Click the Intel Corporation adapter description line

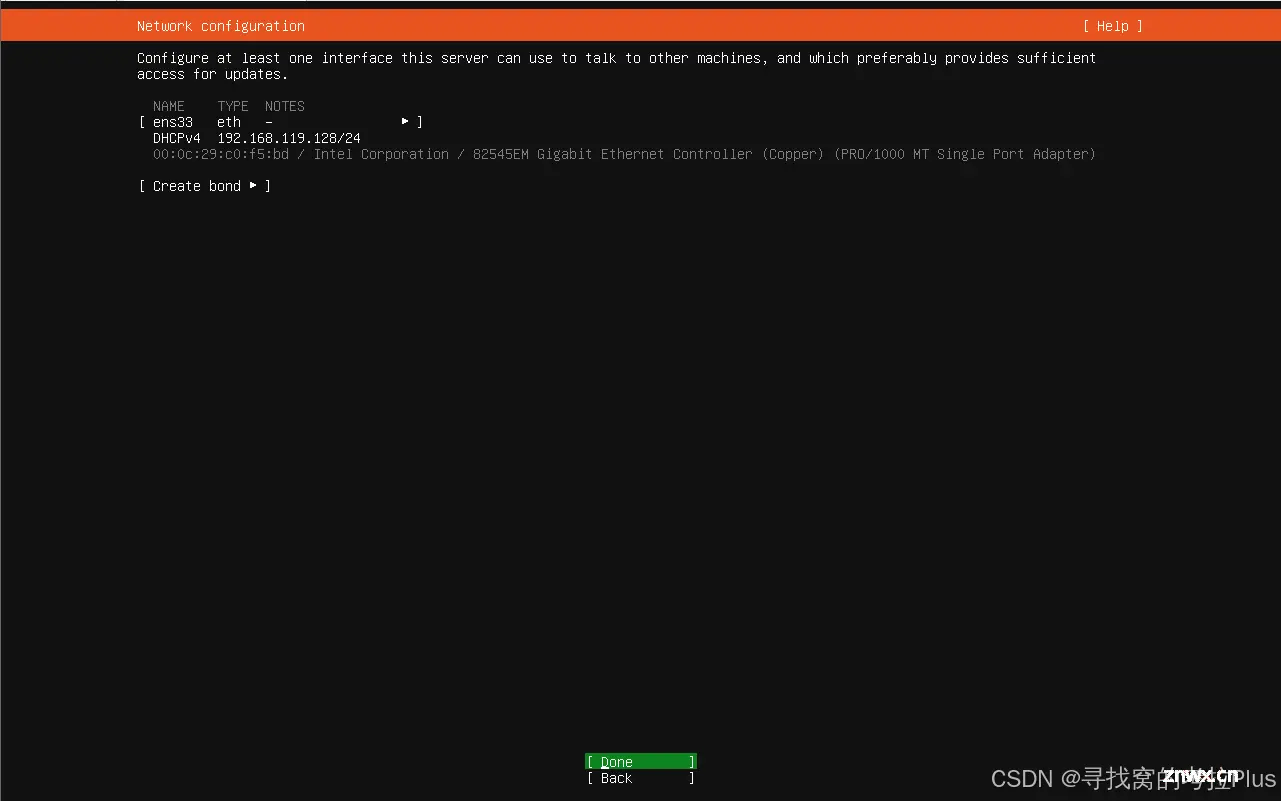pyautogui.click(x=624, y=154)
